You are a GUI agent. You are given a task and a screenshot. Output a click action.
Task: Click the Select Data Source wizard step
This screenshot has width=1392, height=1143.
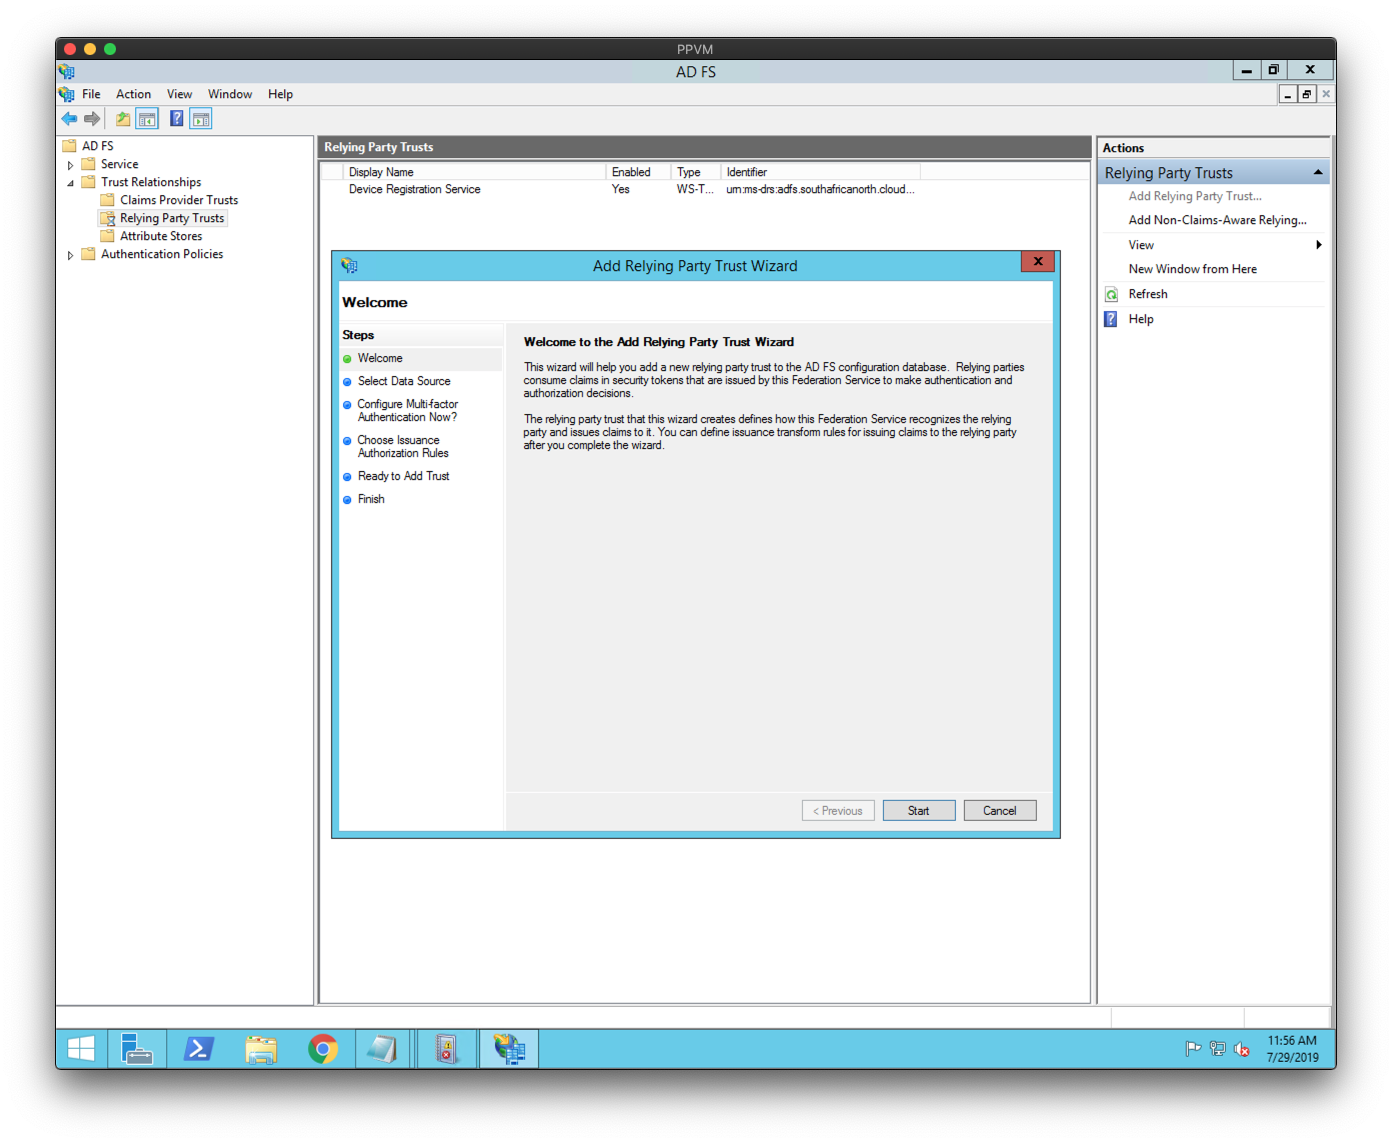[404, 381]
